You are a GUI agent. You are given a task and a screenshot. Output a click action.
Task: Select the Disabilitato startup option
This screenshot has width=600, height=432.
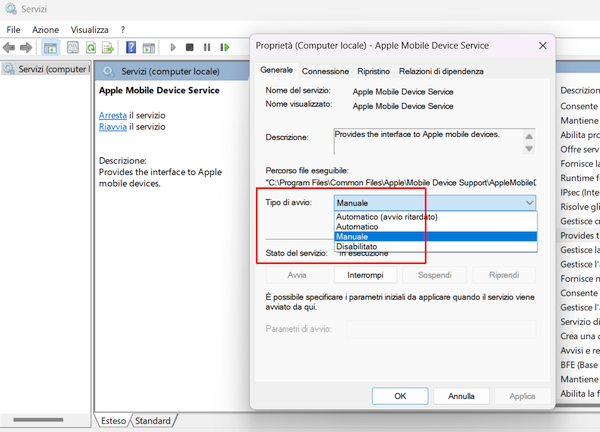pos(436,246)
